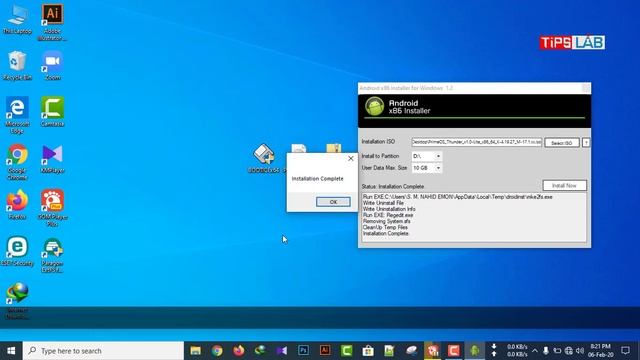Open GOM Player from the taskbar
The height and width of the screenshot is (360, 640).
point(432,351)
